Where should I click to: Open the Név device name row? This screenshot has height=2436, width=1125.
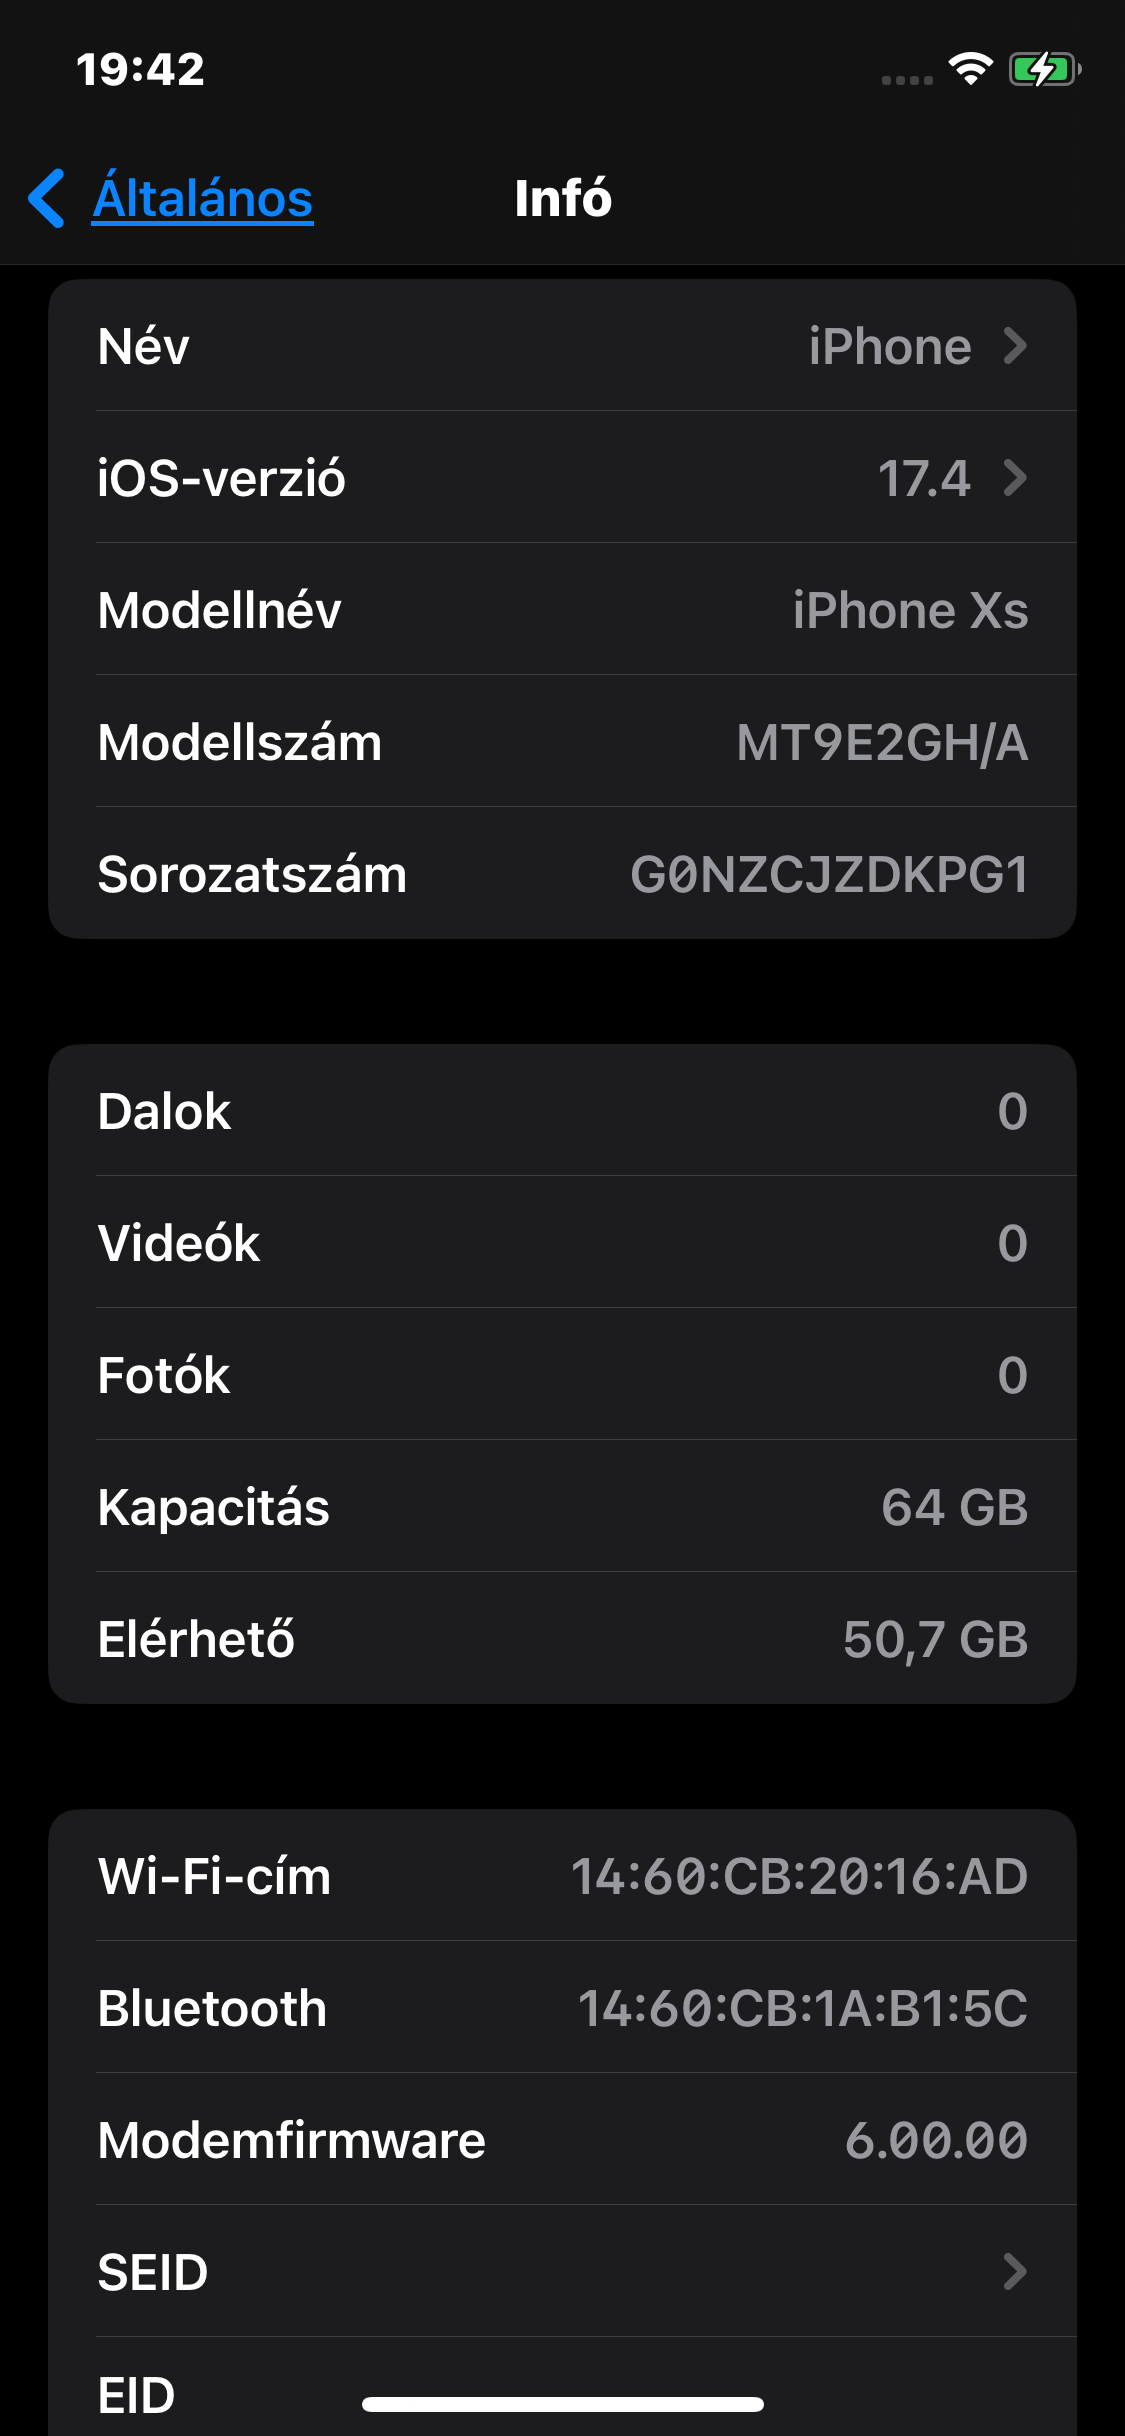[562, 346]
